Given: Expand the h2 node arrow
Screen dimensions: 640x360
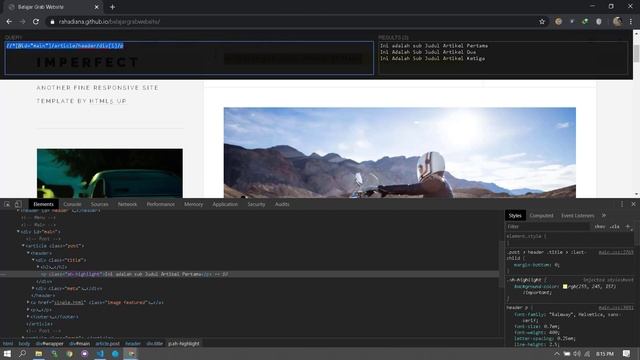Looking at the screenshot, I should point(38,267).
